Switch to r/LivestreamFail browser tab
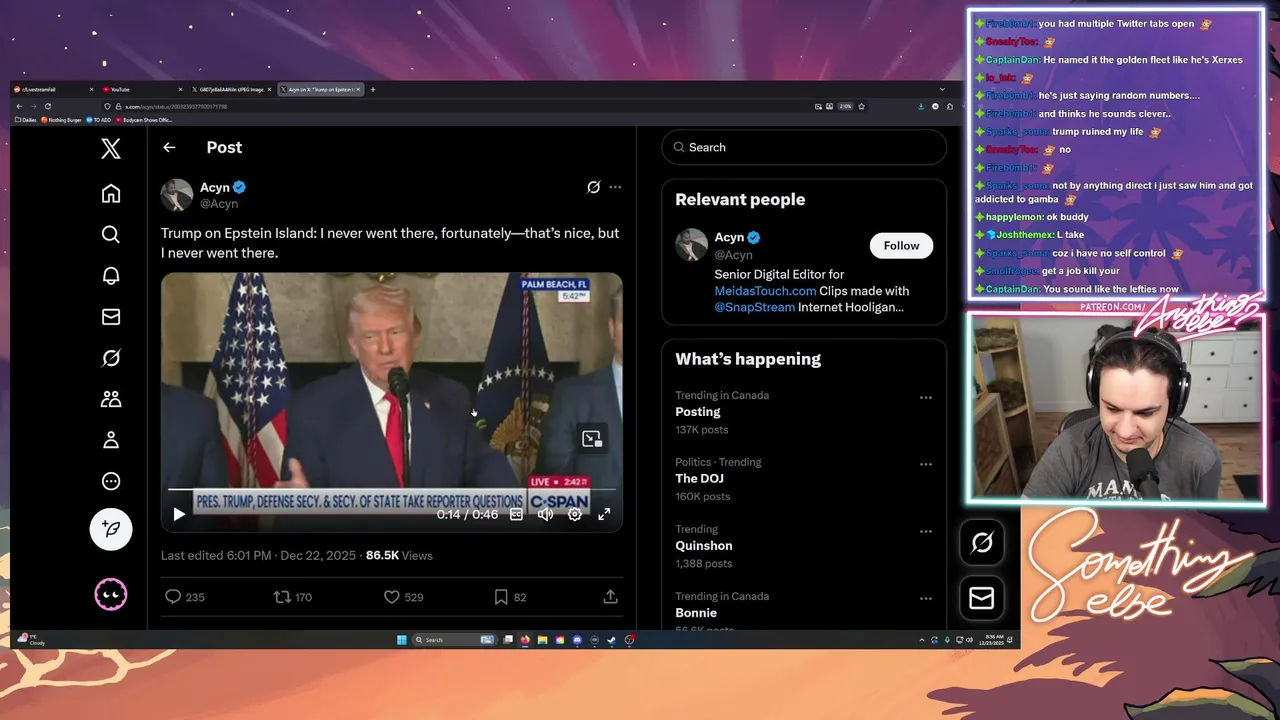 54,89
